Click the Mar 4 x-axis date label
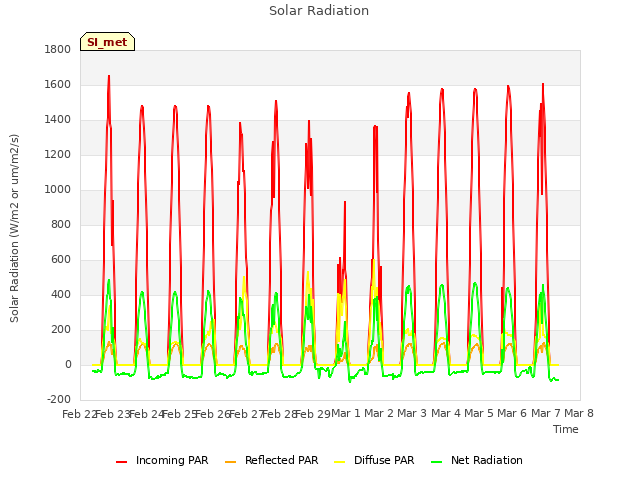Image resolution: width=640 pixels, height=480 pixels. pyautogui.click(x=446, y=414)
